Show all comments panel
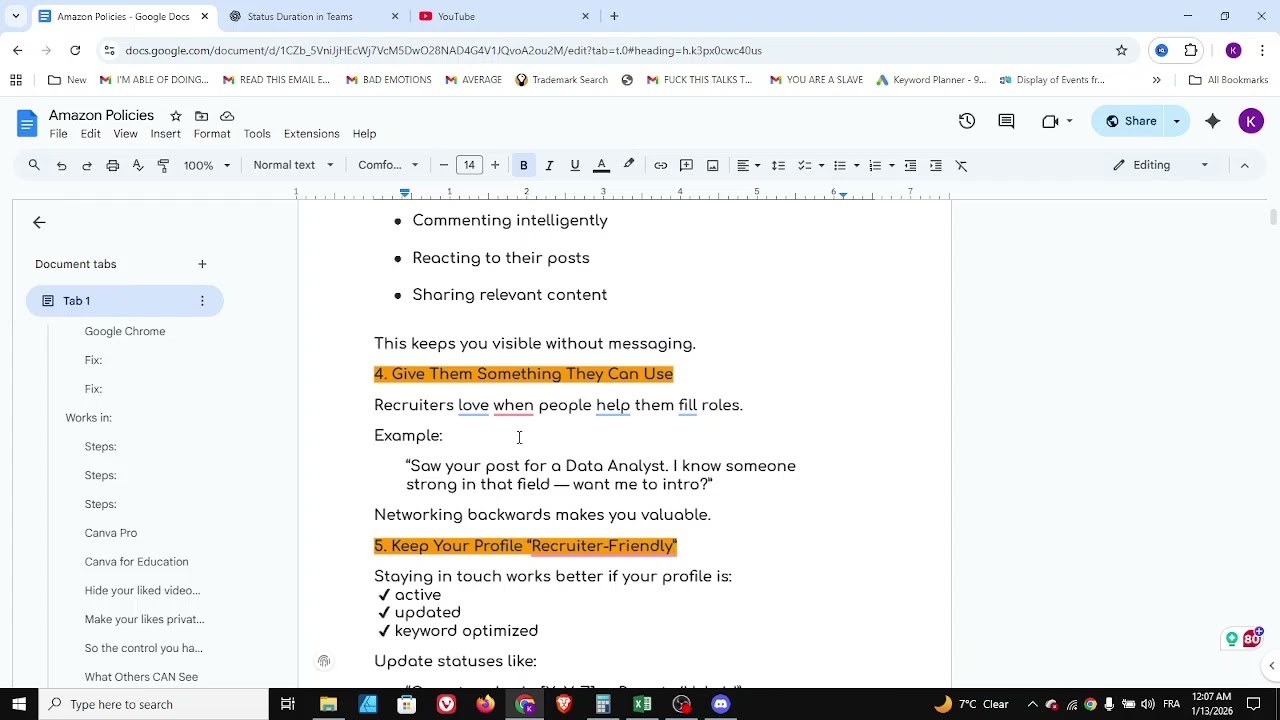1280x720 pixels. pos(1006,121)
